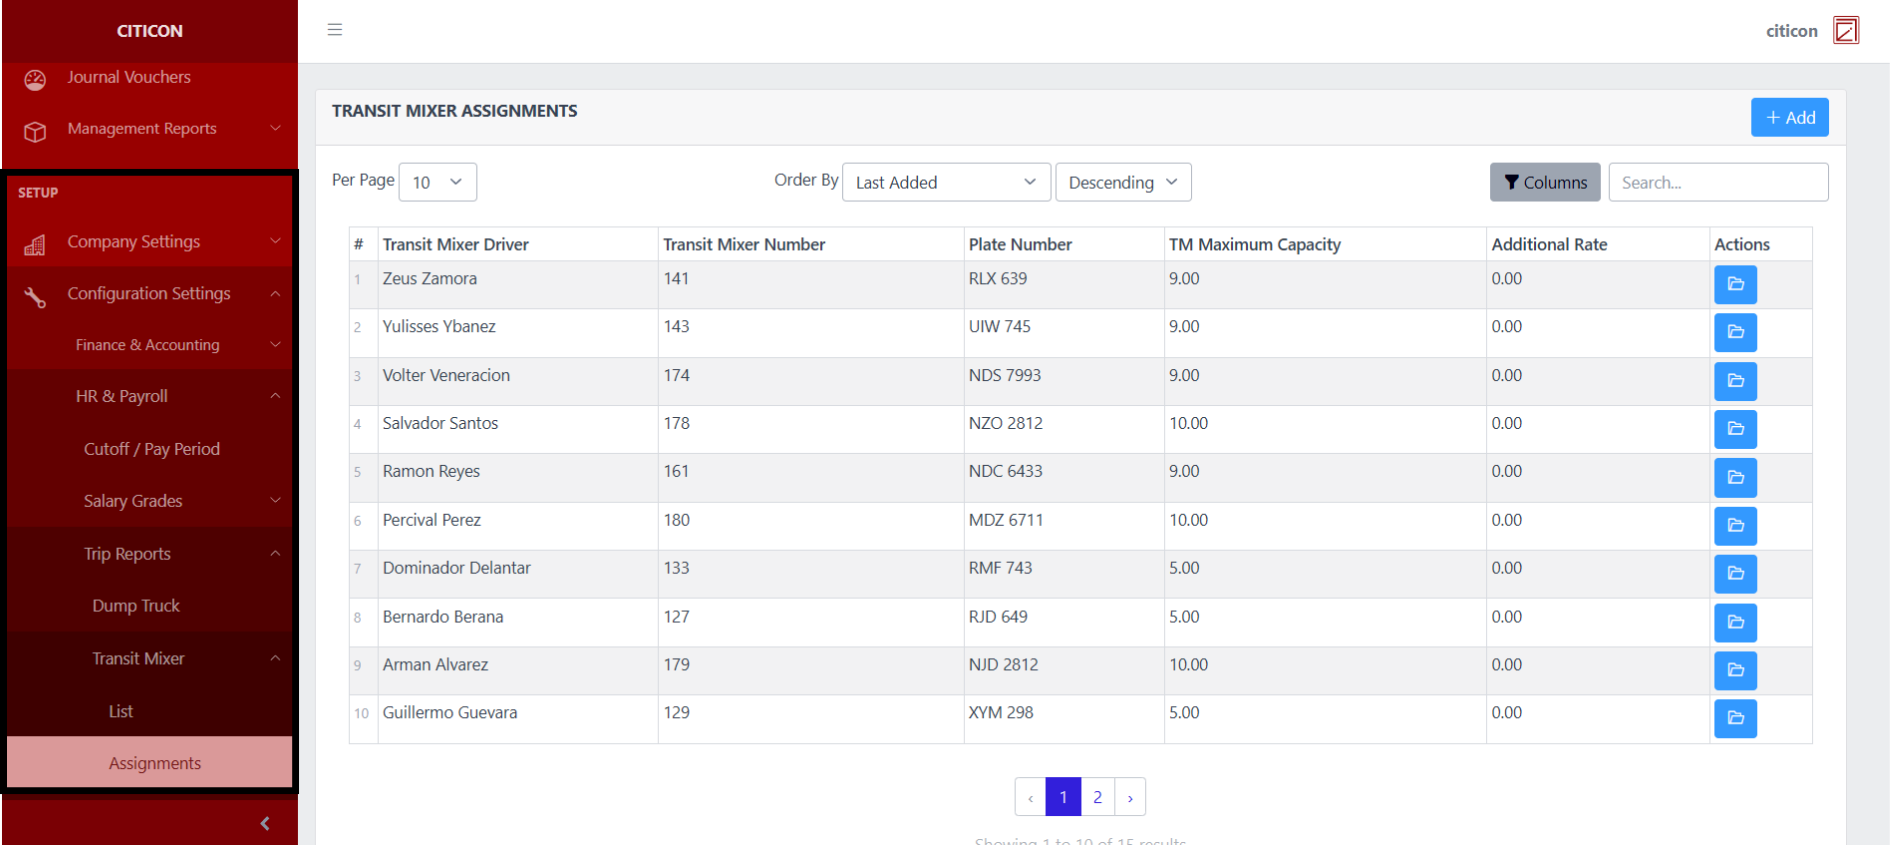Click the Management Reports cube icon
Viewport: 1892px width, 845px height.
tap(35, 131)
